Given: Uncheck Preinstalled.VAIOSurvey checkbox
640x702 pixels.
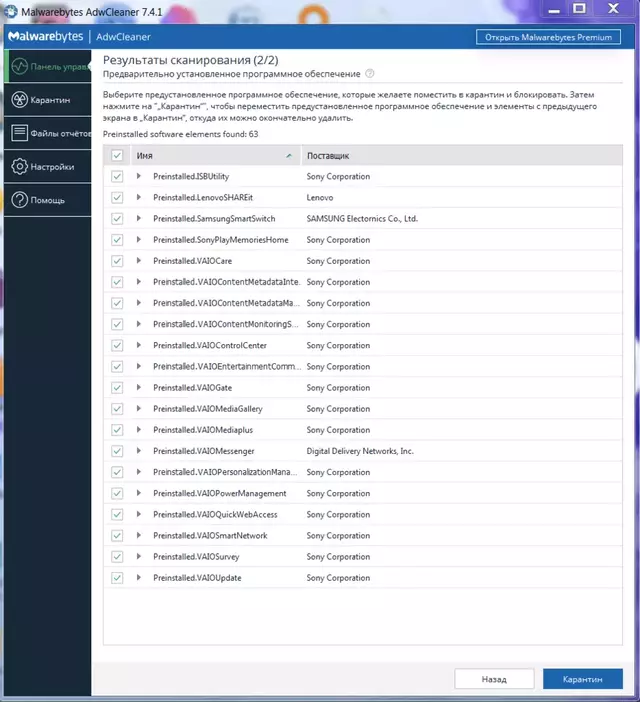Looking at the screenshot, I should click(x=117, y=556).
